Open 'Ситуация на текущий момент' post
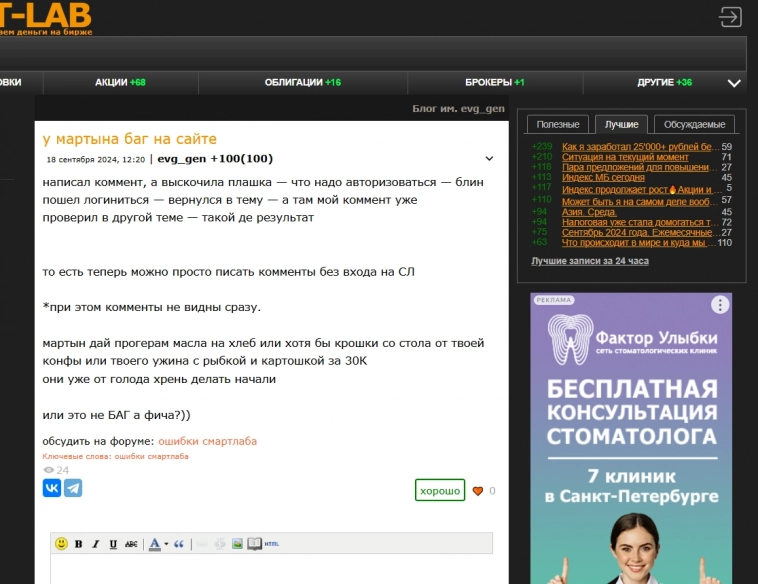 [x=625, y=157]
